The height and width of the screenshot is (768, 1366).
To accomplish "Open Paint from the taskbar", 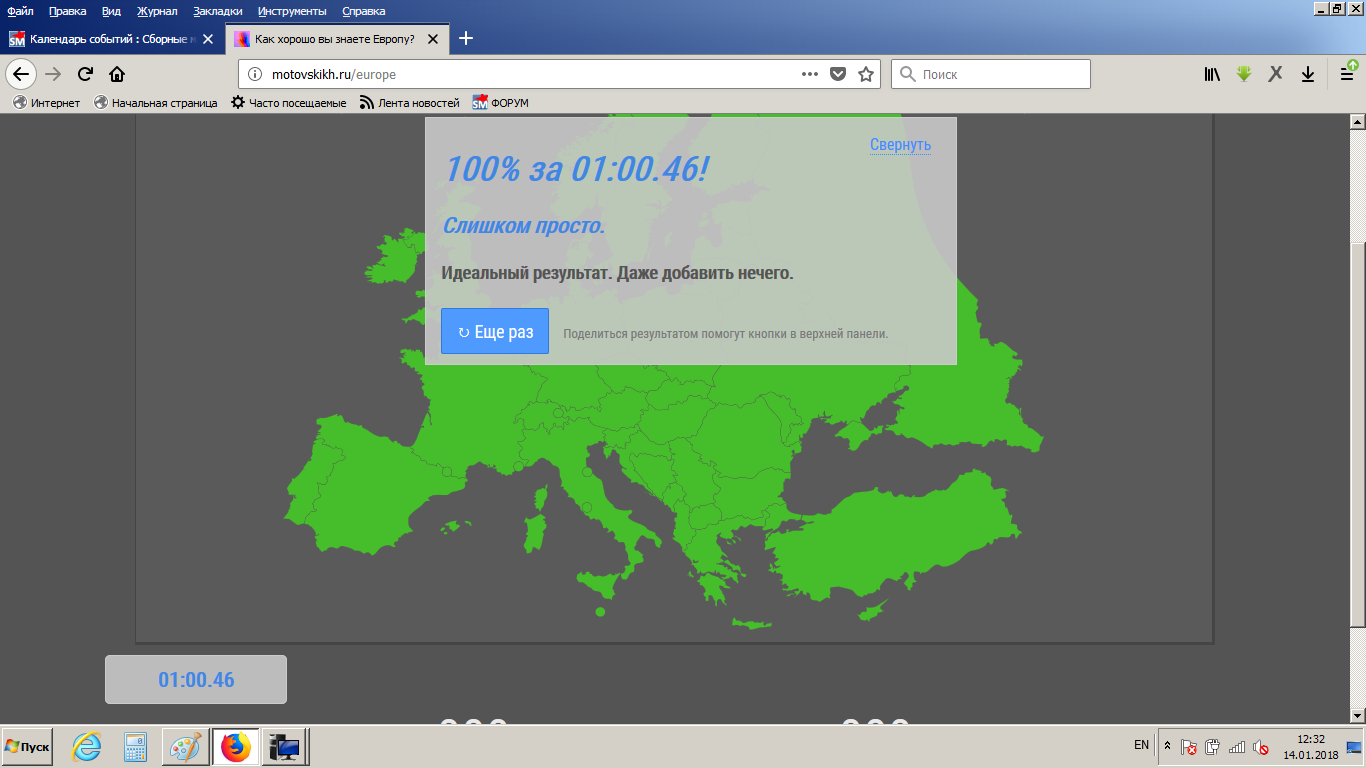I will click(x=185, y=746).
